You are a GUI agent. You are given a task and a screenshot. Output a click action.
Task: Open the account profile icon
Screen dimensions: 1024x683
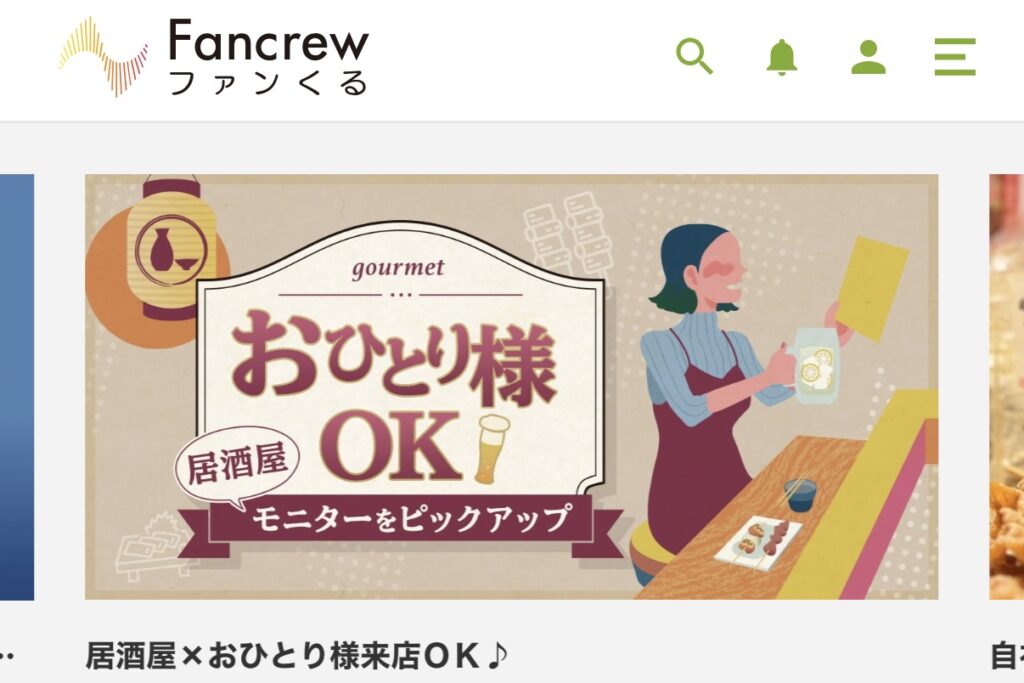[x=868, y=57]
